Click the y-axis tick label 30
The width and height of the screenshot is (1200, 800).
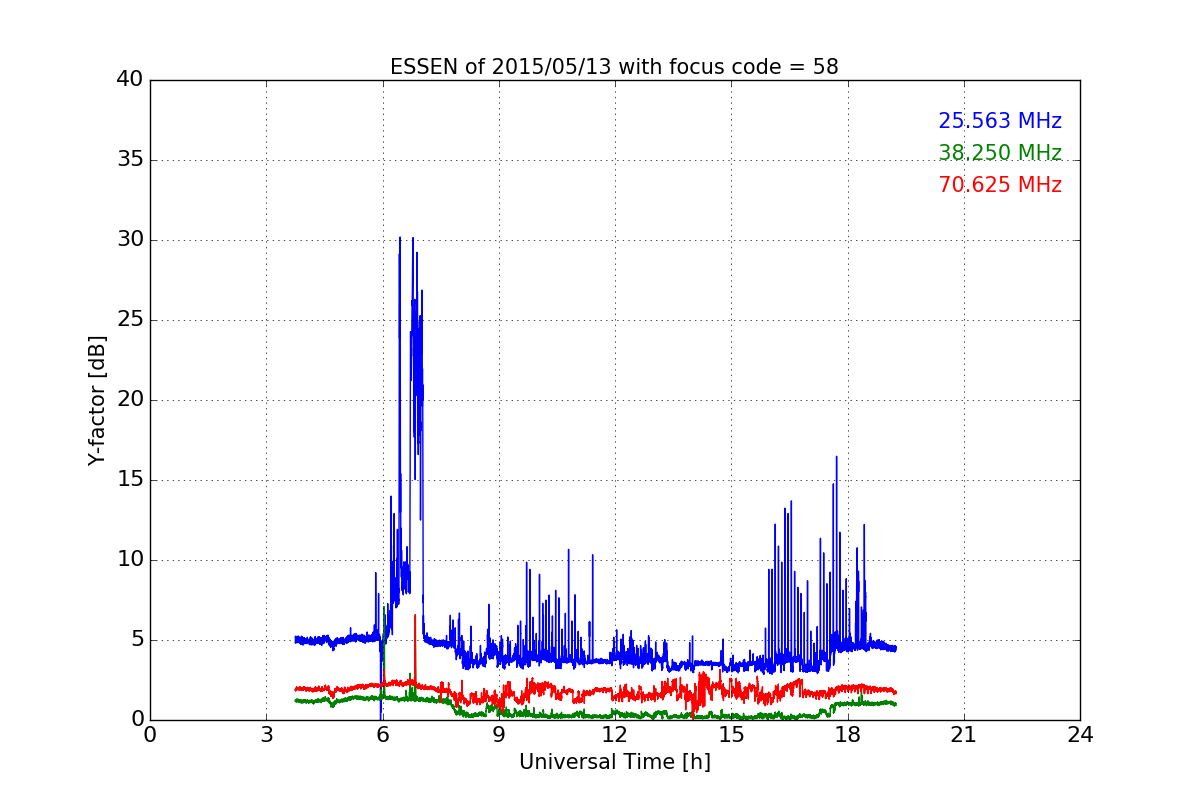[130, 240]
